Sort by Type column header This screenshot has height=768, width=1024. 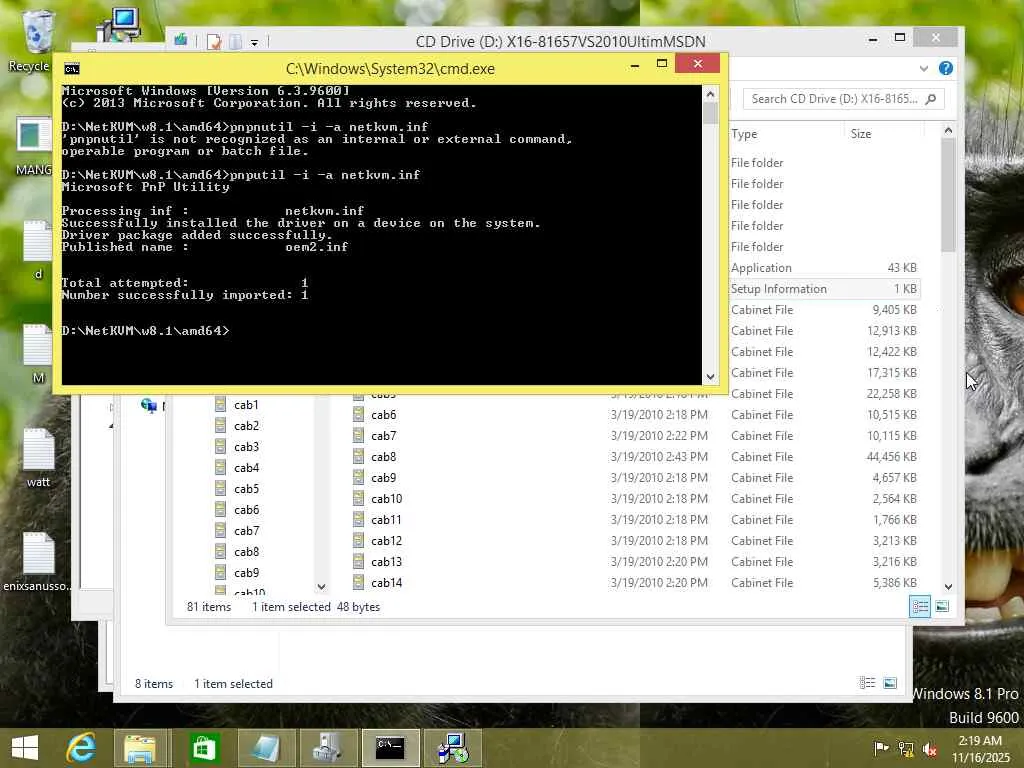point(744,134)
